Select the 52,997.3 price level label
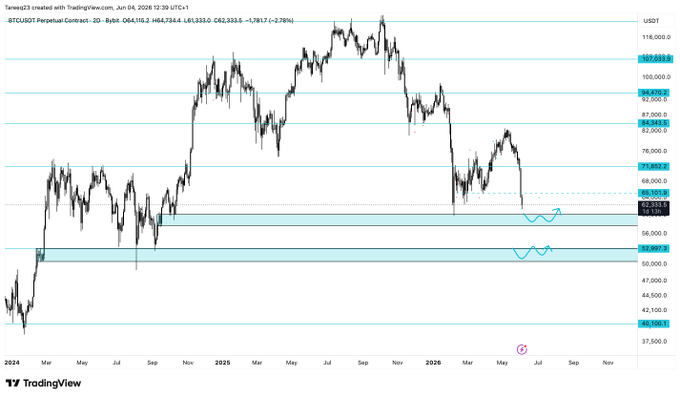Image resolution: width=680 pixels, height=397 pixels. click(655, 249)
